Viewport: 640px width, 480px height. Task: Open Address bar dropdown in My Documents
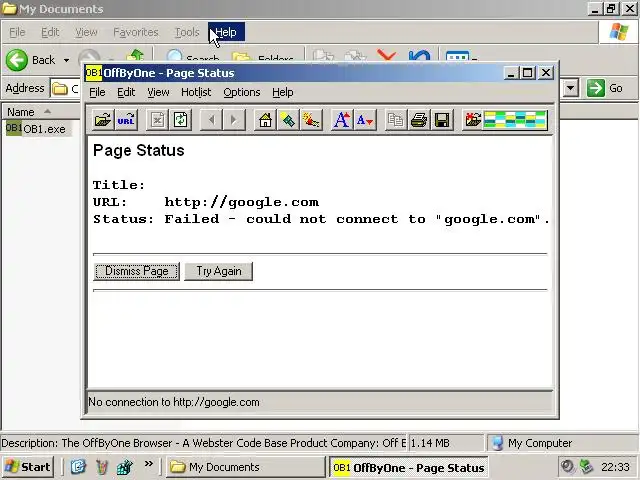click(x=570, y=88)
